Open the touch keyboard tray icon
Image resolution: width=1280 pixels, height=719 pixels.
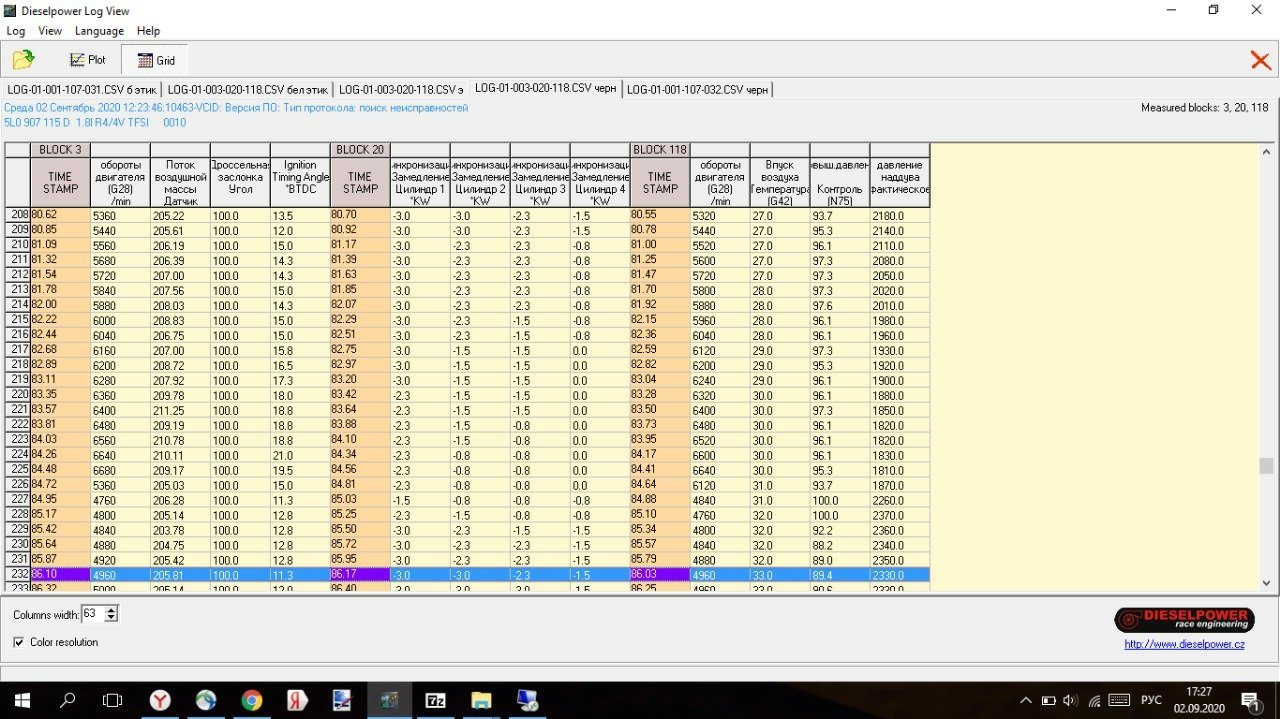point(1120,700)
